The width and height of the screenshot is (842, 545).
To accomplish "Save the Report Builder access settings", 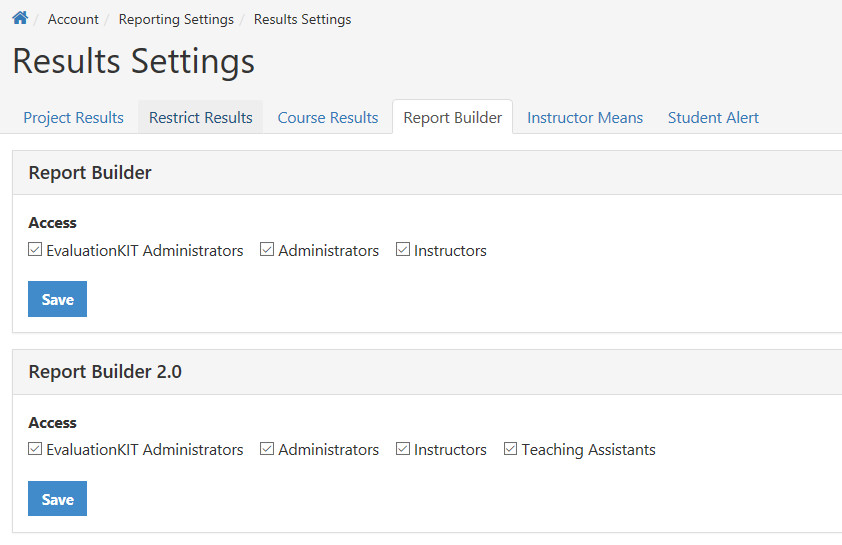I will tap(57, 299).
